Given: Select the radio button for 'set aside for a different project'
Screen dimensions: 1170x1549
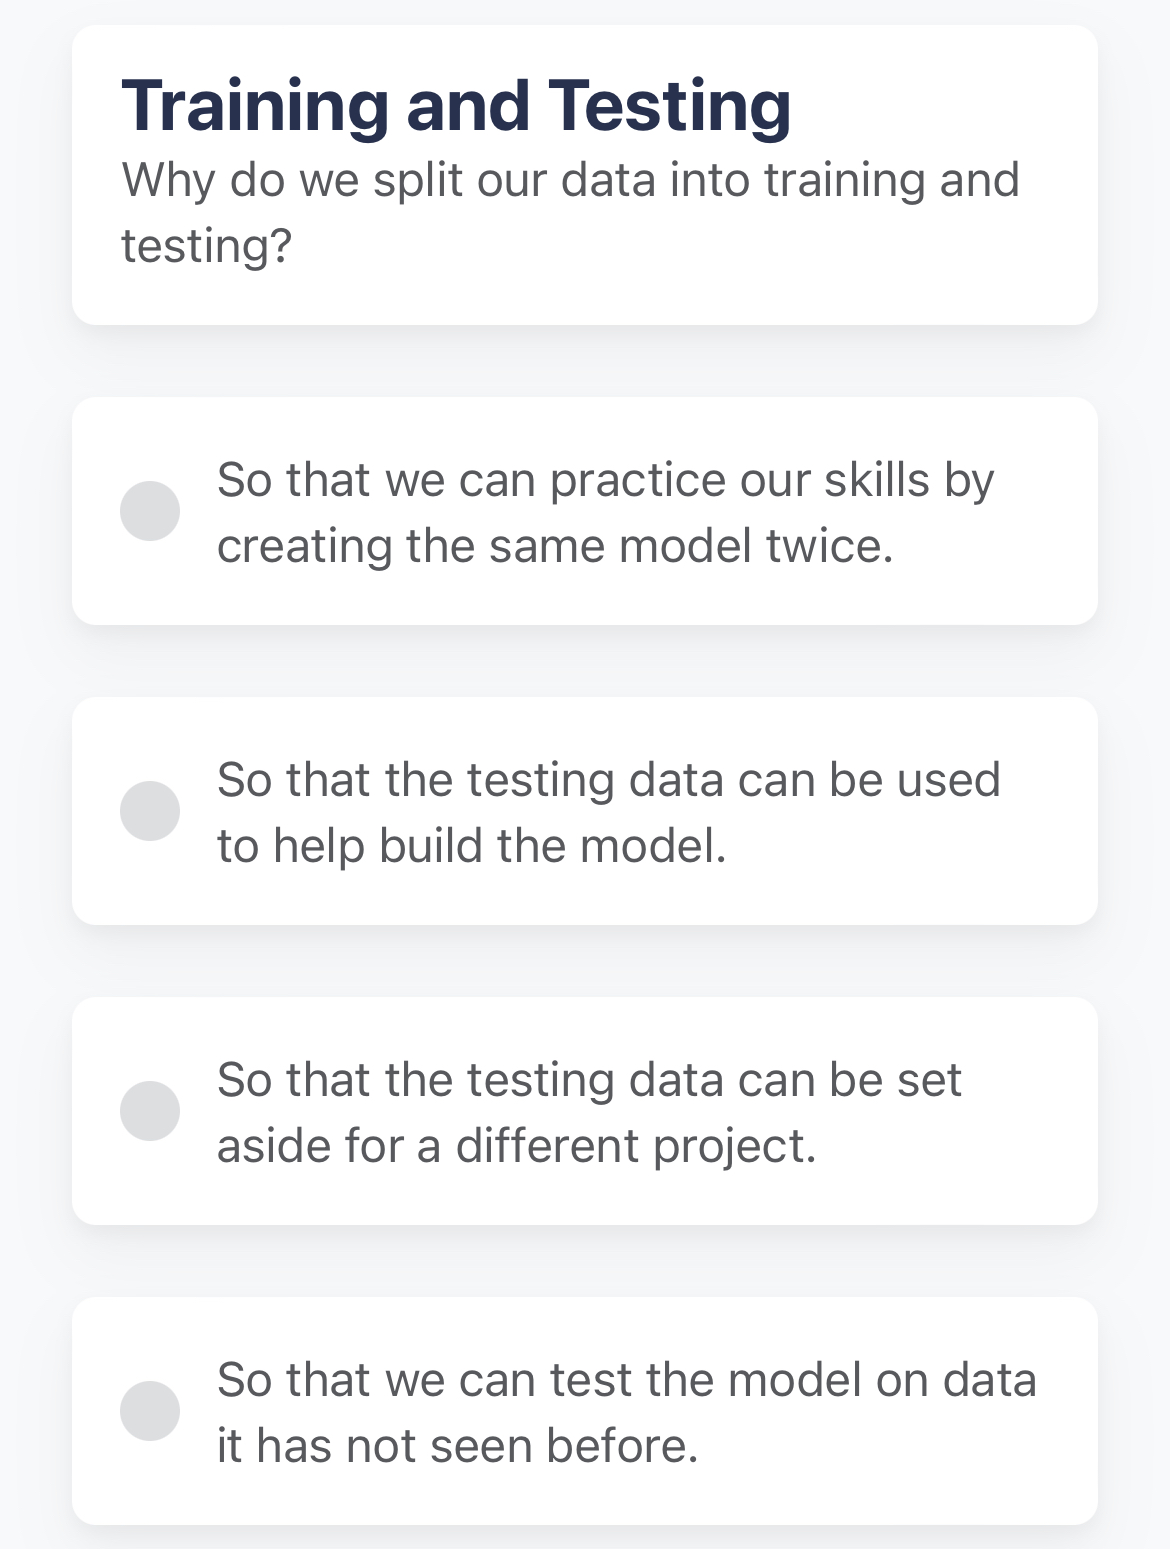Looking at the screenshot, I should [x=151, y=1110].
